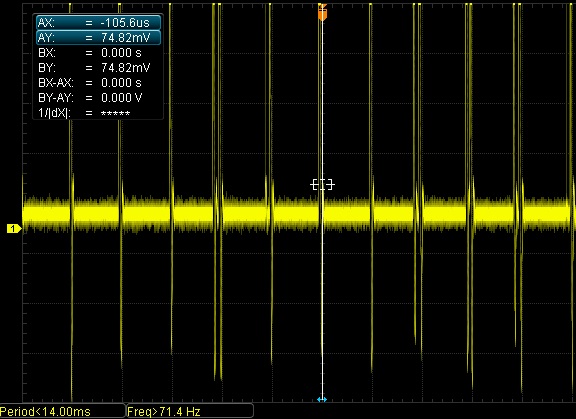Click the 74.82mV AY value
The width and height of the screenshot is (576, 419).
(126, 38)
